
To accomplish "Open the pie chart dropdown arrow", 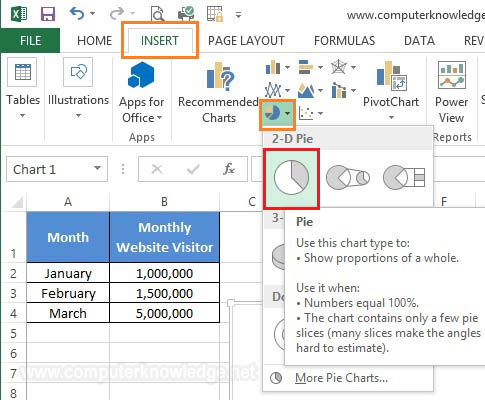I will pyautogui.click(x=287, y=114).
